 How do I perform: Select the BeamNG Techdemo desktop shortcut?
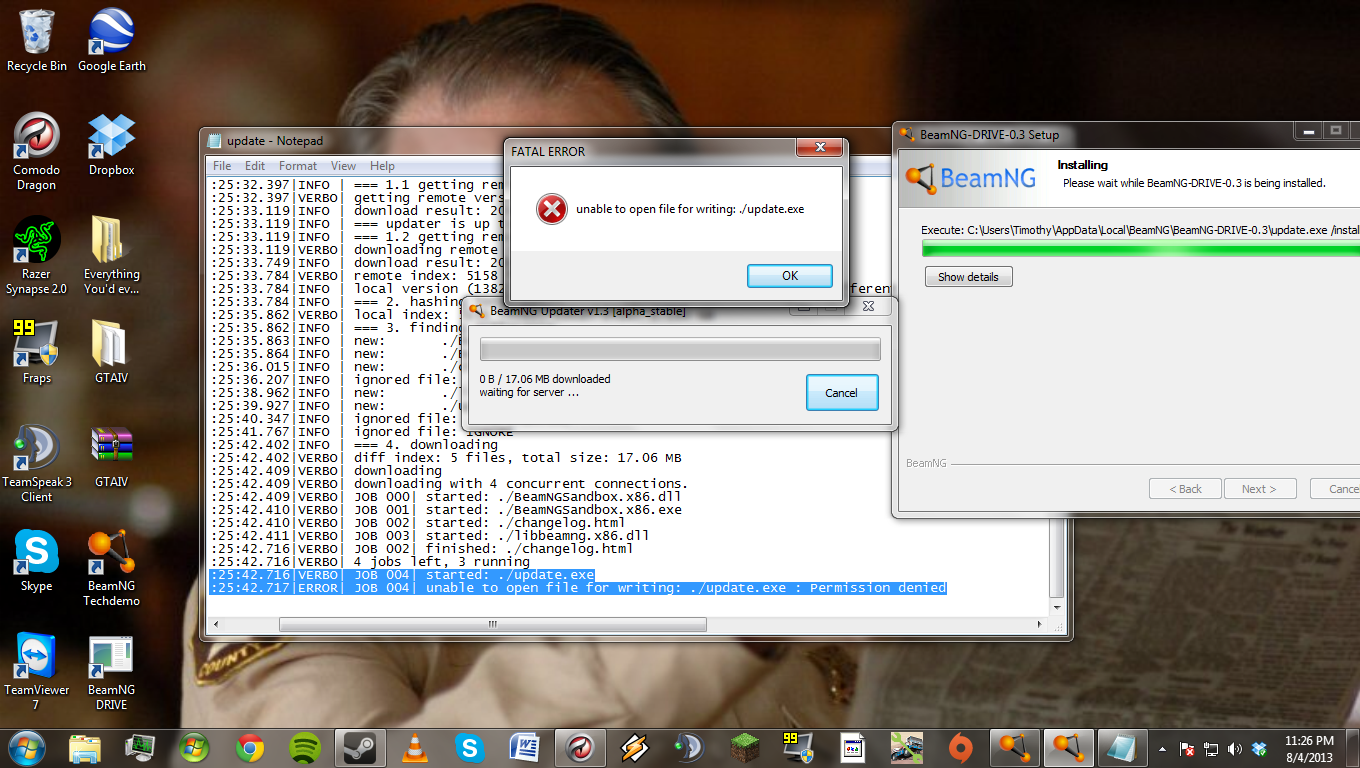pos(111,568)
